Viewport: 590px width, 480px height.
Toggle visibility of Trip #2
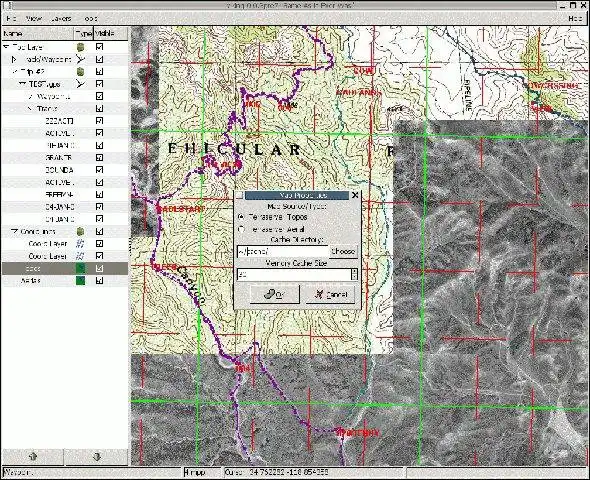99,71
